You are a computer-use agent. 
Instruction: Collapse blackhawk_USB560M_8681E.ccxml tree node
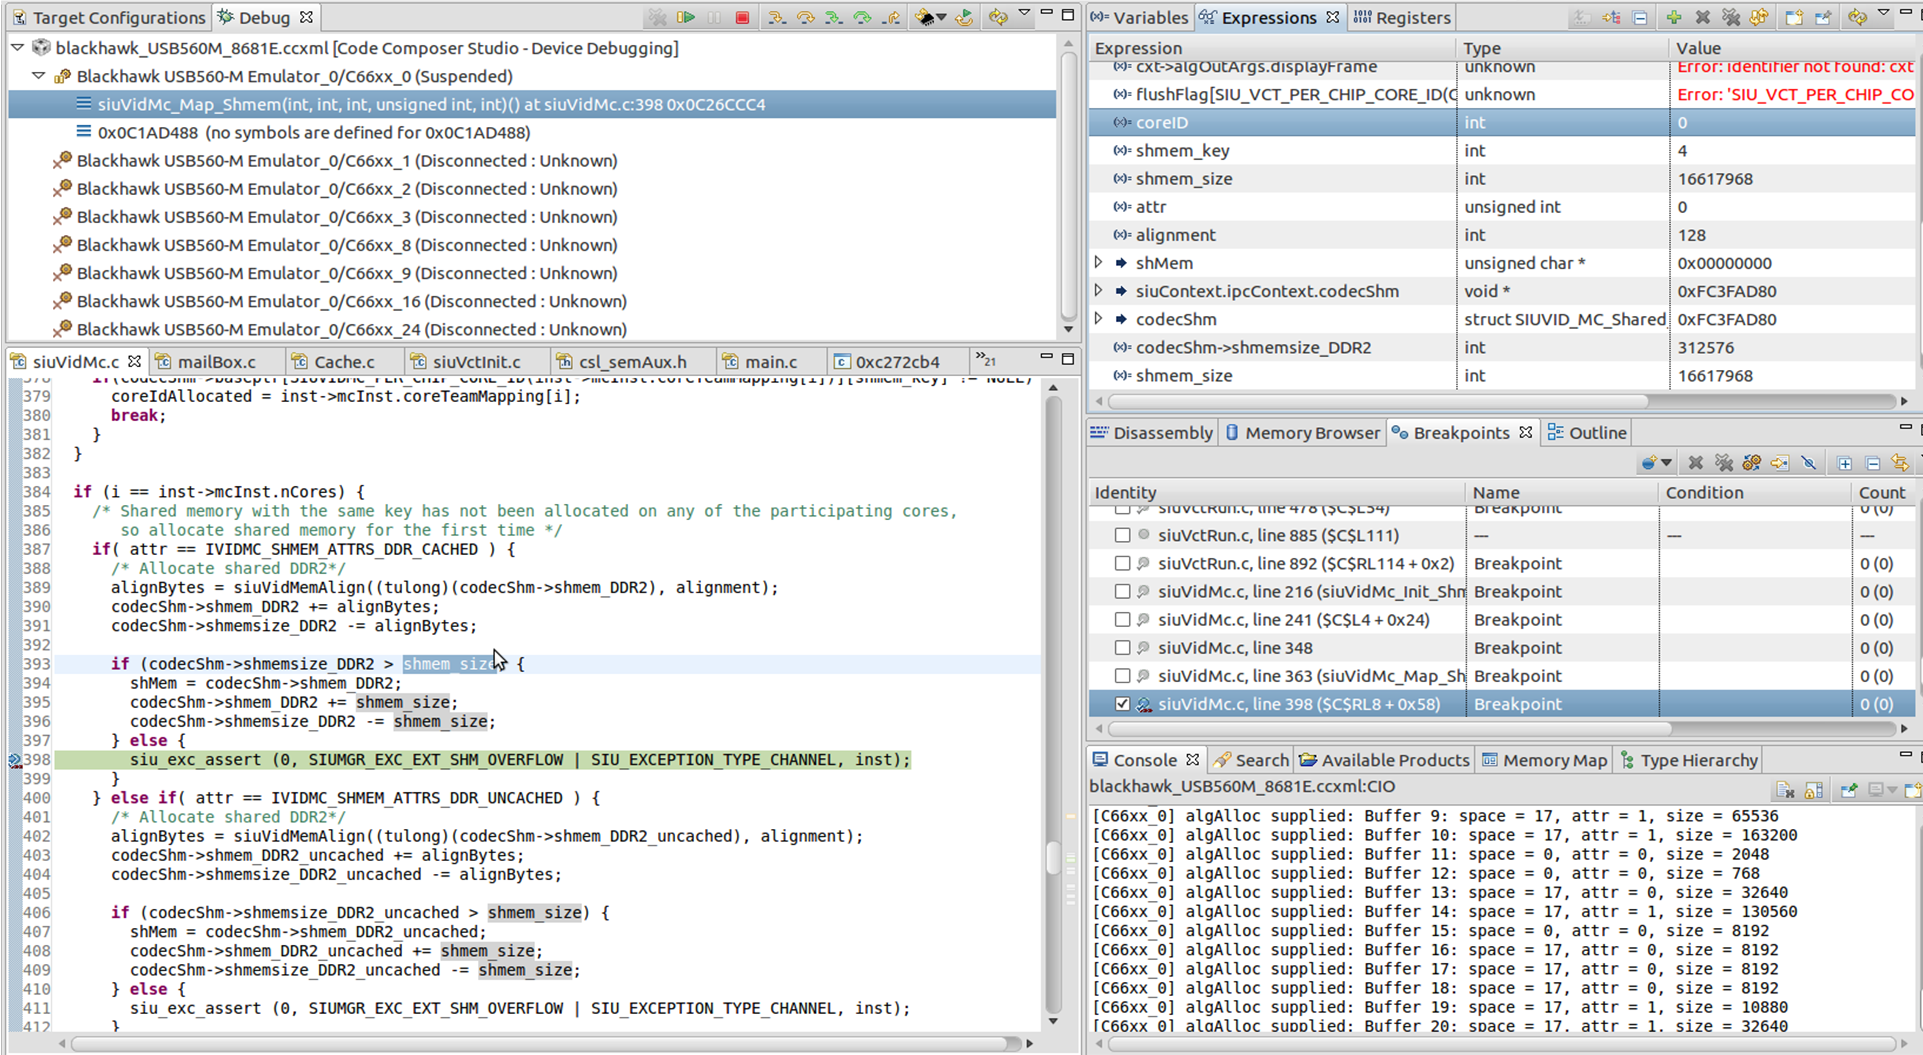[x=18, y=47]
